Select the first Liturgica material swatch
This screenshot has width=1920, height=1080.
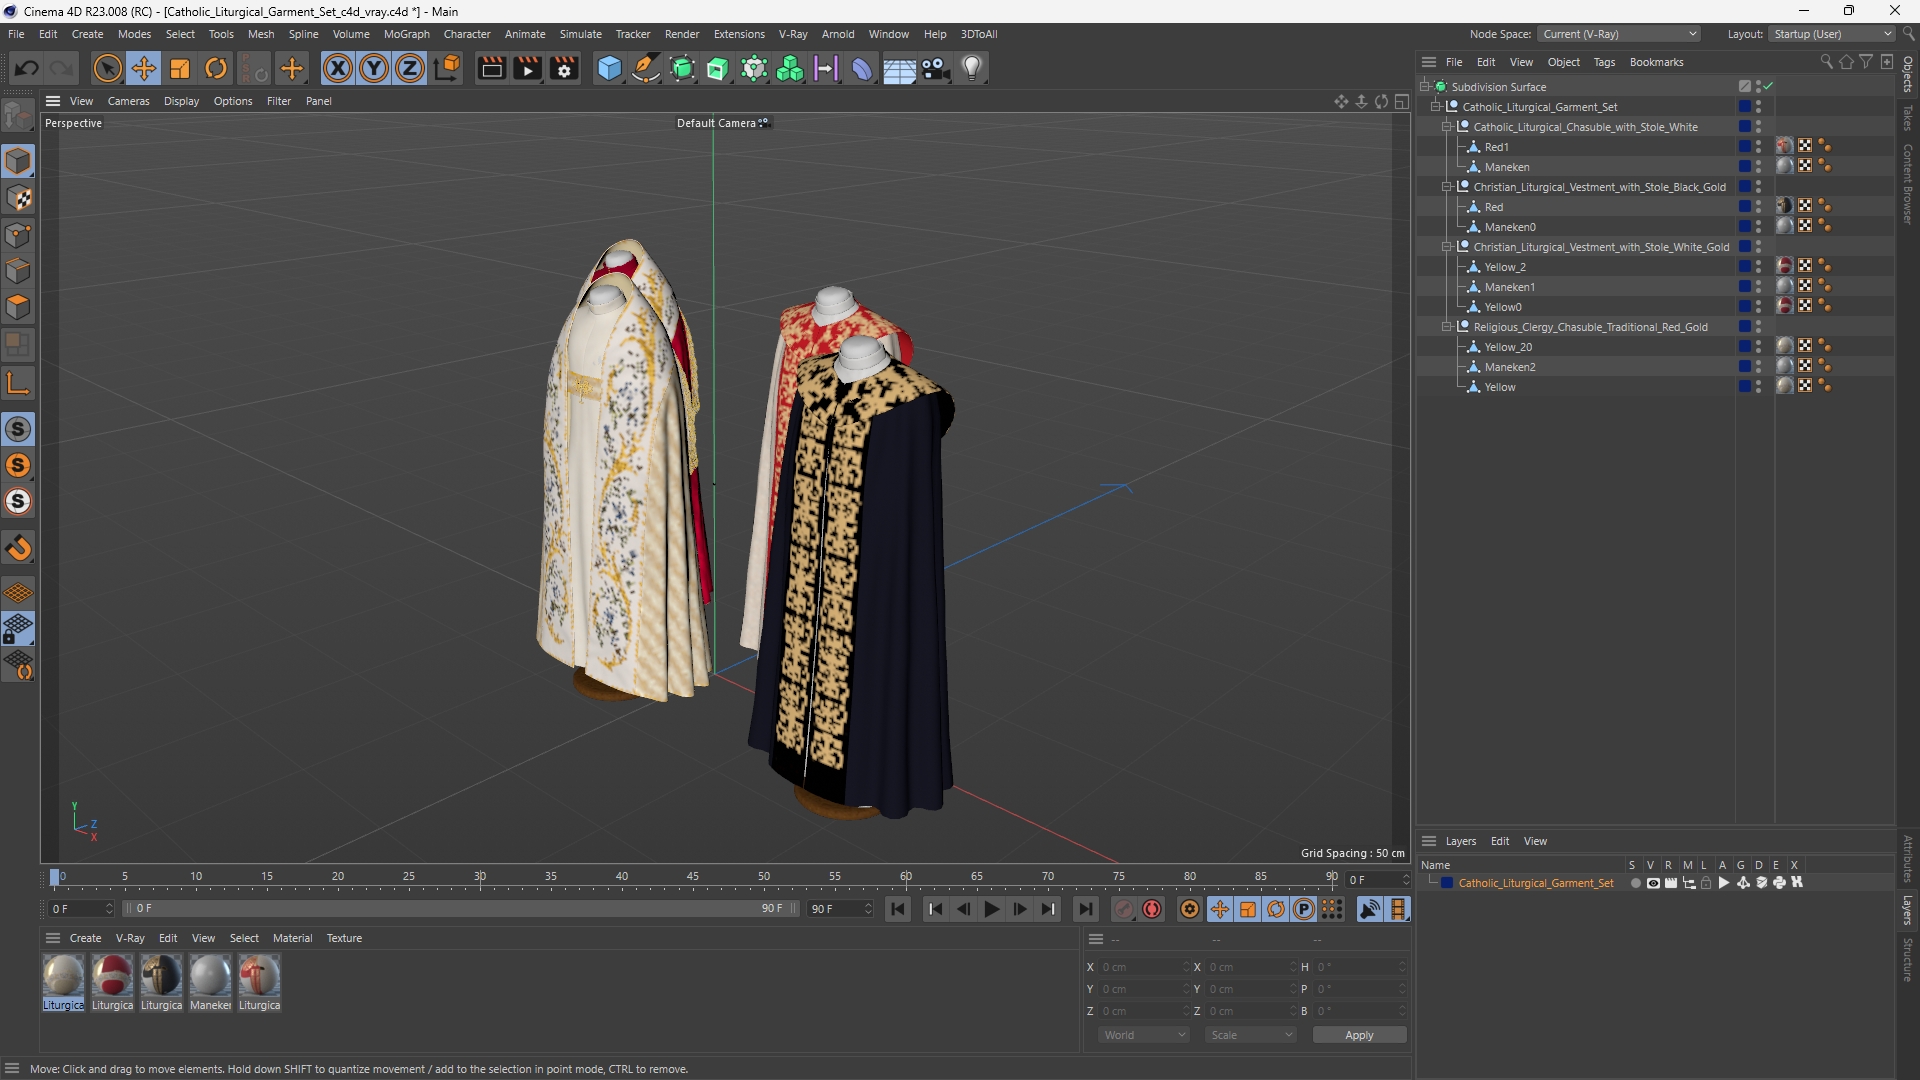(63, 983)
